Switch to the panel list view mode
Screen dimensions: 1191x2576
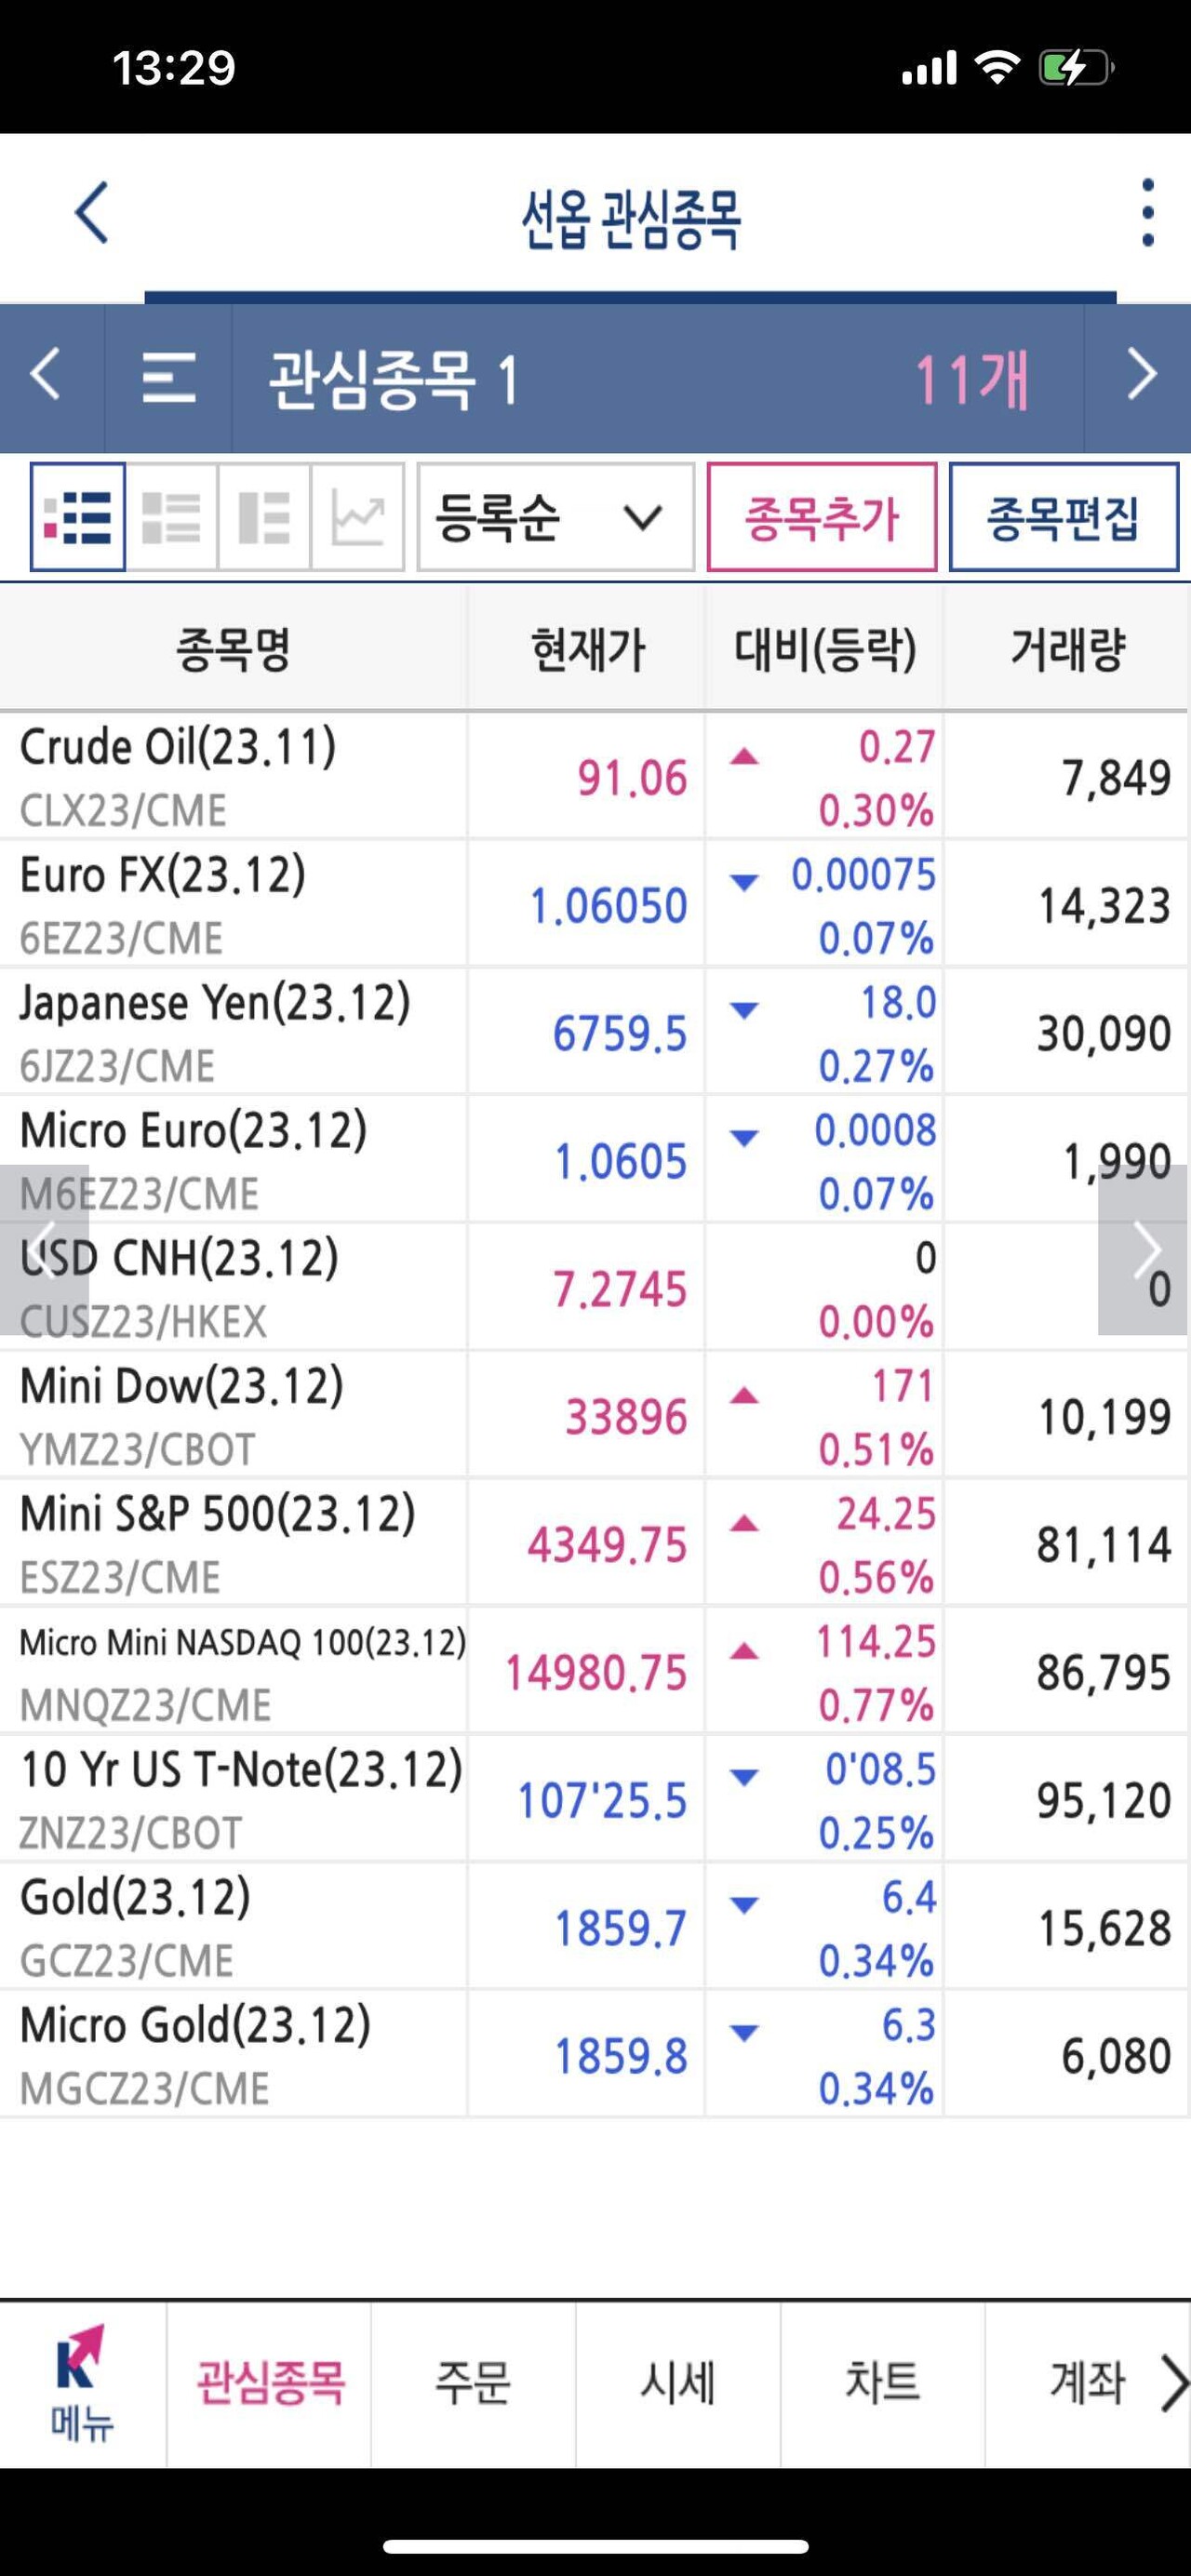pos(264,517)
